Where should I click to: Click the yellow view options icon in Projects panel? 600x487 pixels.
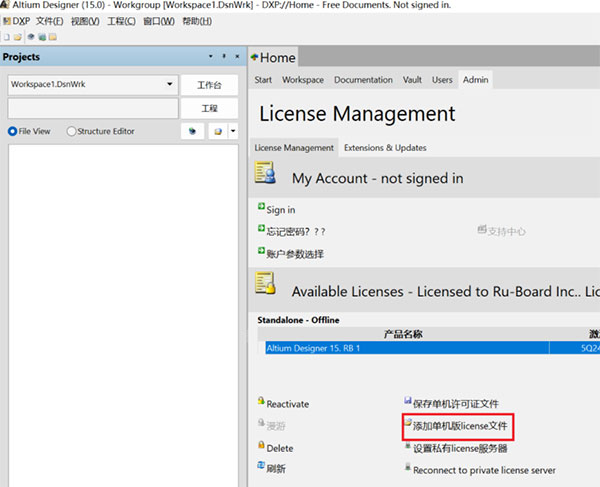[x=218, y=131]
